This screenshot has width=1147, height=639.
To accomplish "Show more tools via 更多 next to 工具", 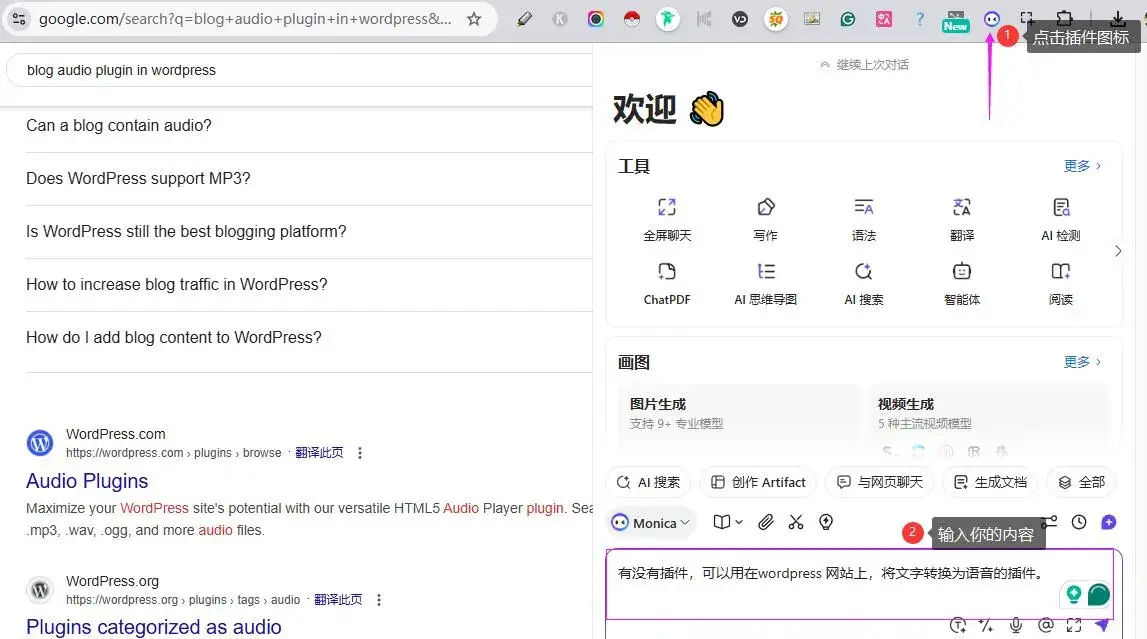I will tap(1082, 166).
